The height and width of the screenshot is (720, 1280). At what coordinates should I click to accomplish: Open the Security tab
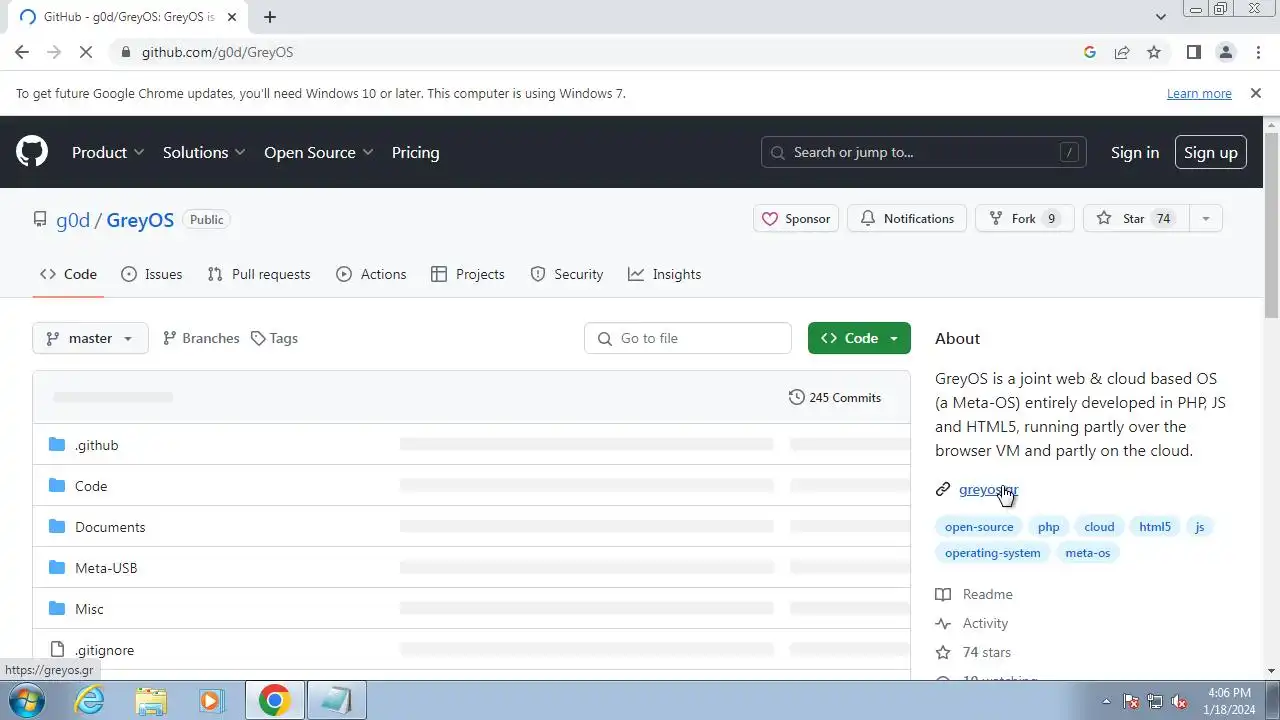click(x=567, y=274)
